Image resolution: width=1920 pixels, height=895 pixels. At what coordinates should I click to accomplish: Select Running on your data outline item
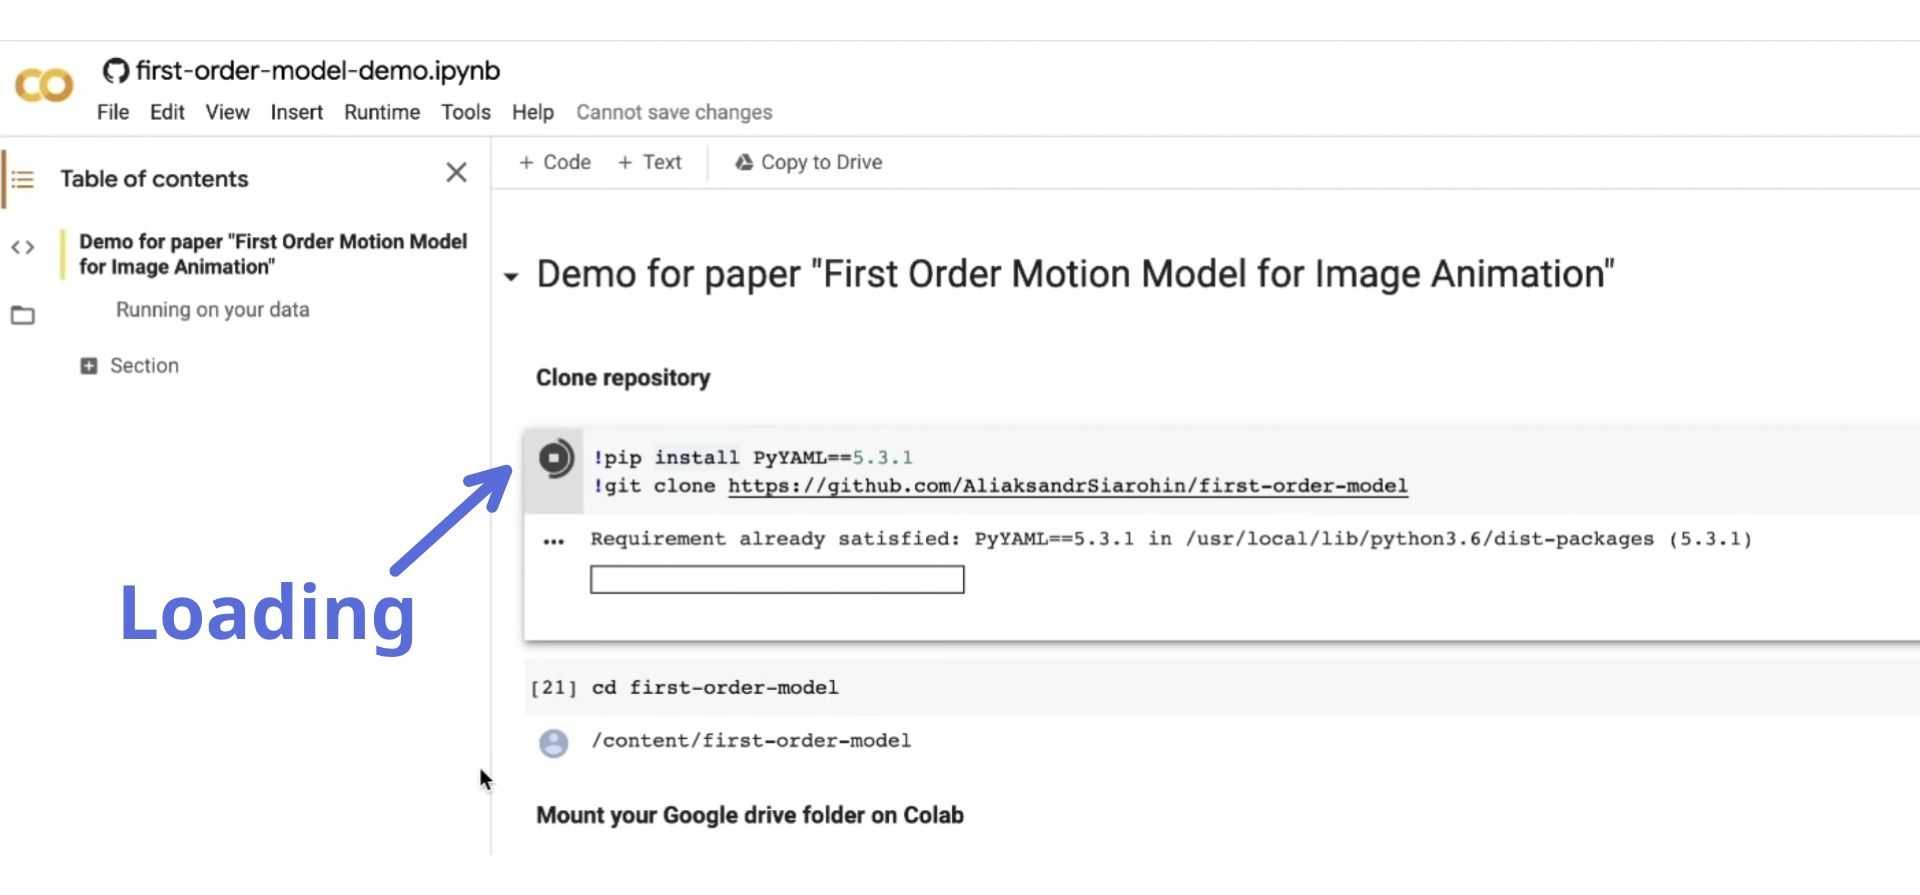coord(212,310)
